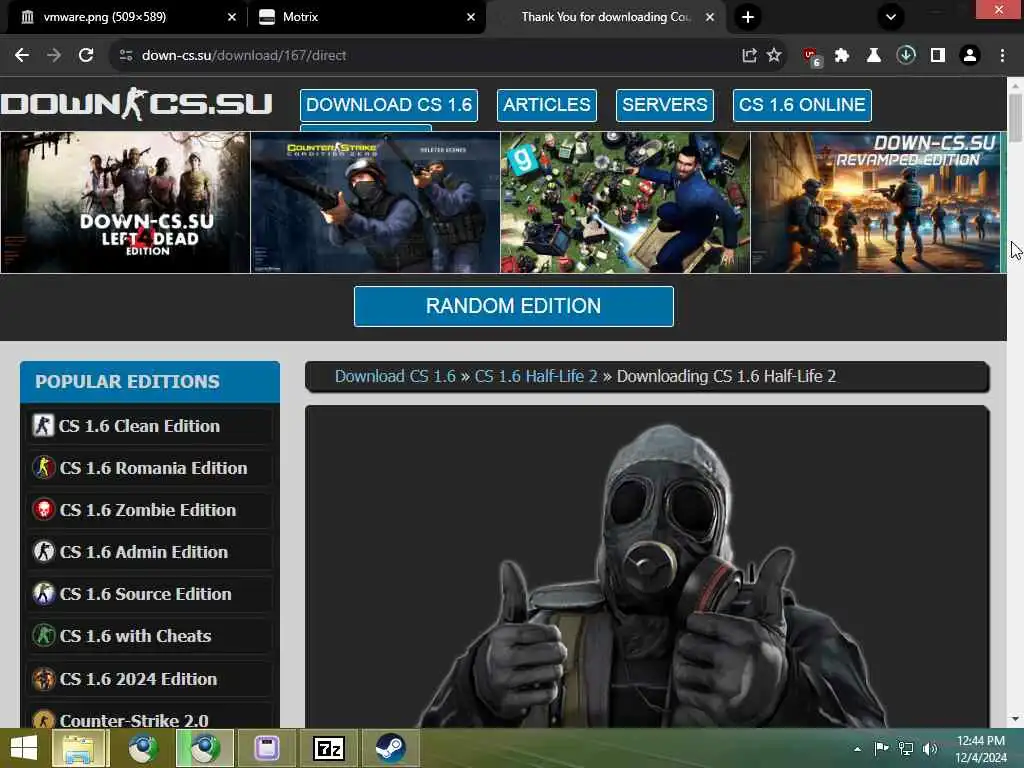The width and height of the screenshot is (1024, 768).
Task: Click the Admin Edition icon
Action: point(44,552)
